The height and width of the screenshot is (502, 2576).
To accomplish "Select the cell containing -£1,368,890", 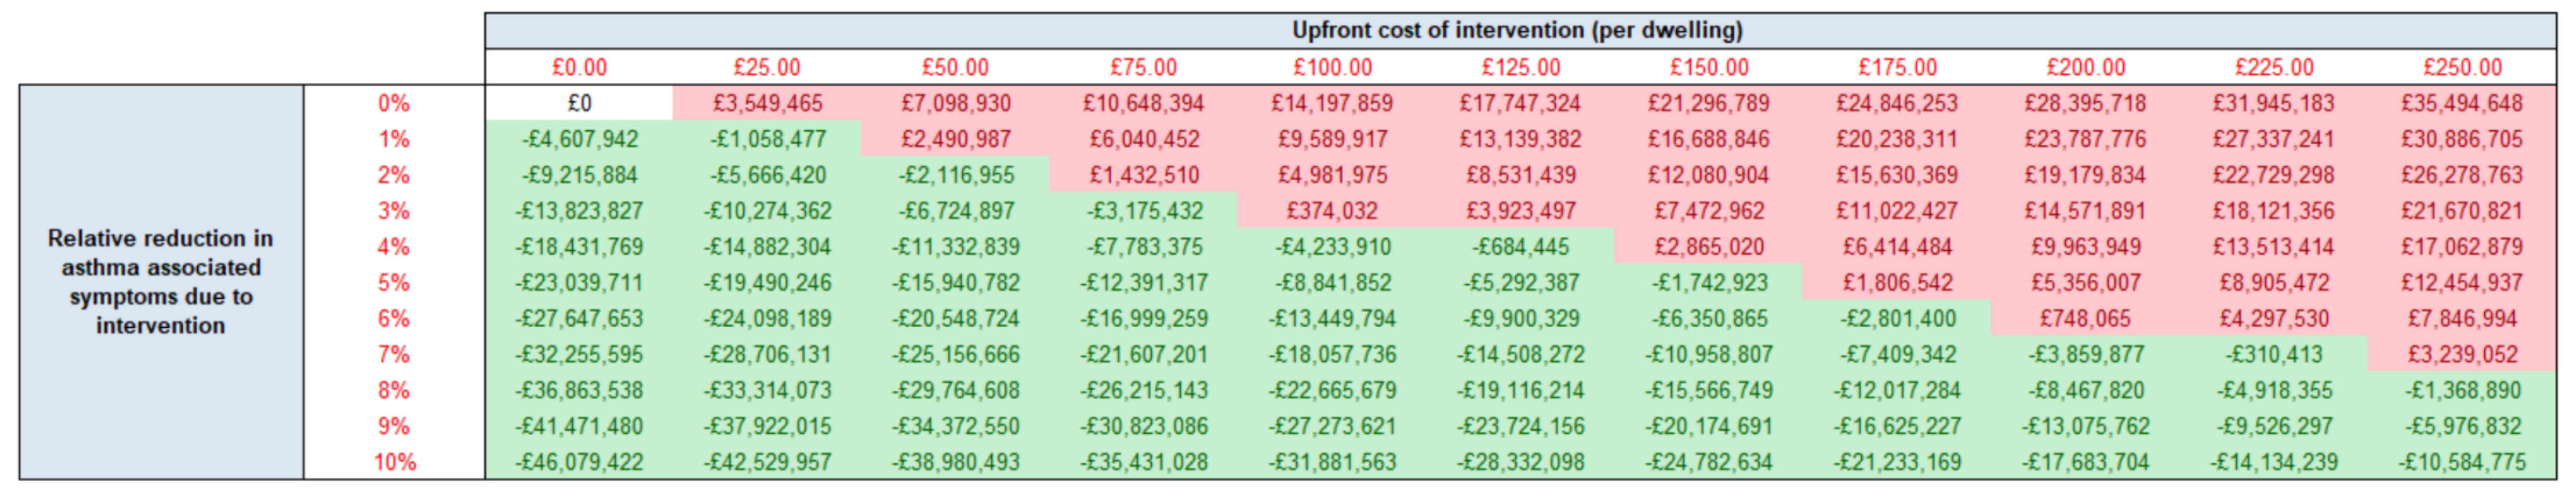I will point(2462,390).
